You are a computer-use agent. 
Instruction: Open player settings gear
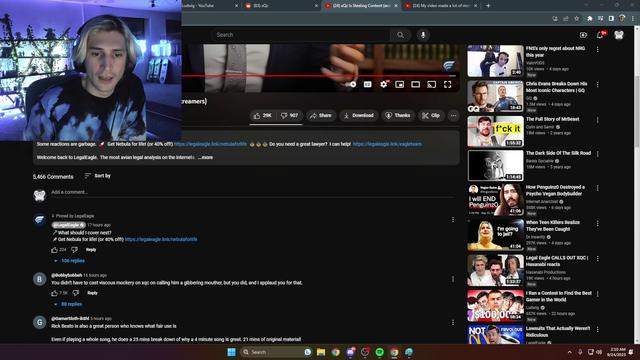(x=384, y=84)
